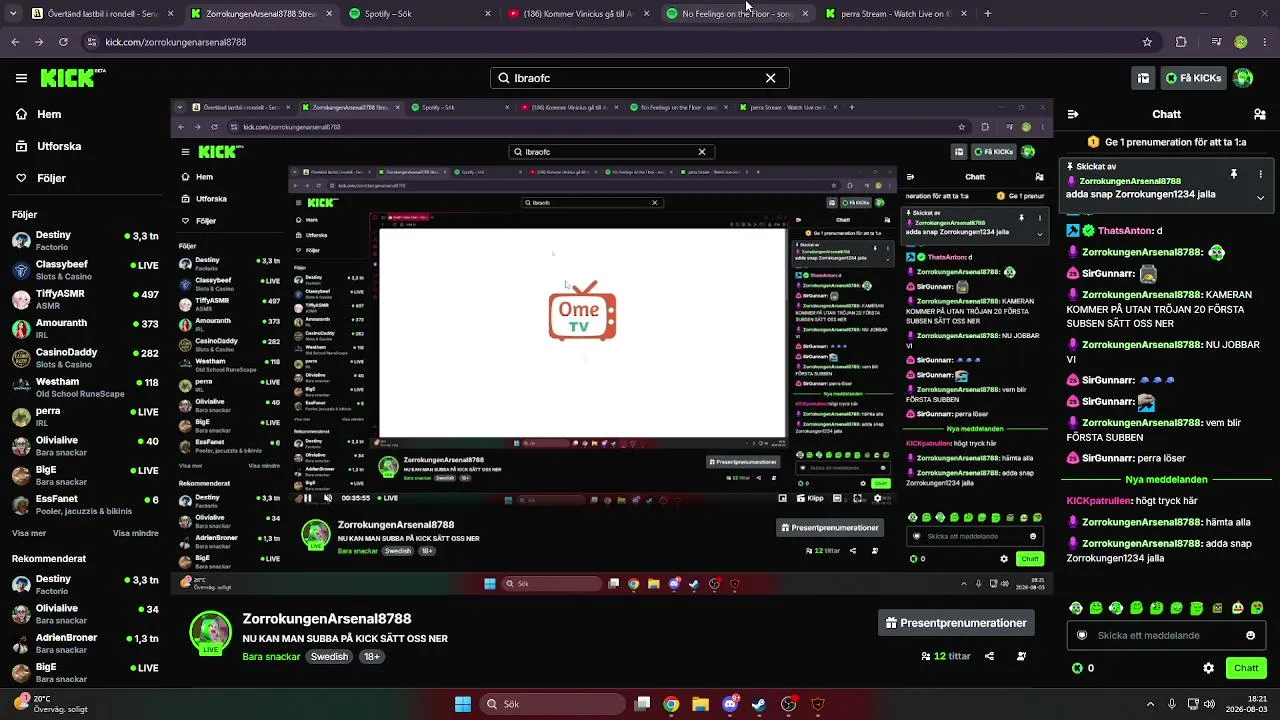Unpin the pinned chat message

[1234, 174]
